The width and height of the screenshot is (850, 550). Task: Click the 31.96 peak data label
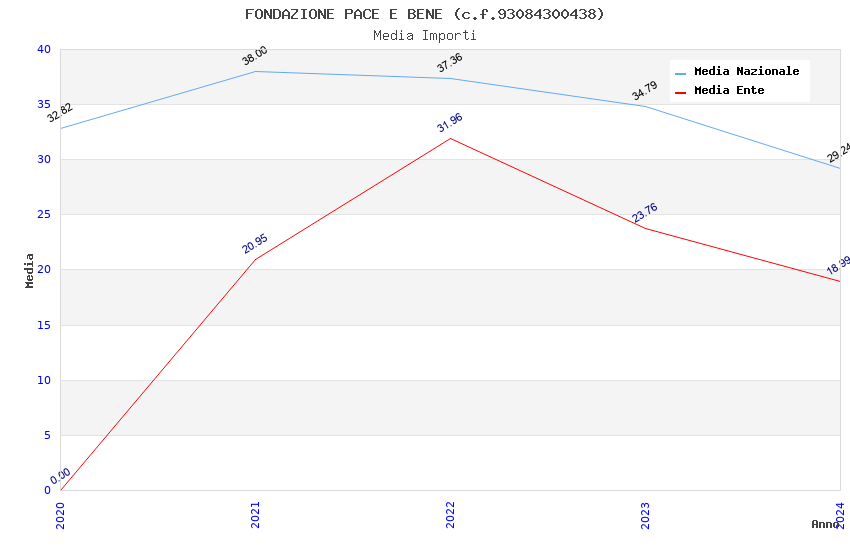pyautogui.click(x=450, y=123)
